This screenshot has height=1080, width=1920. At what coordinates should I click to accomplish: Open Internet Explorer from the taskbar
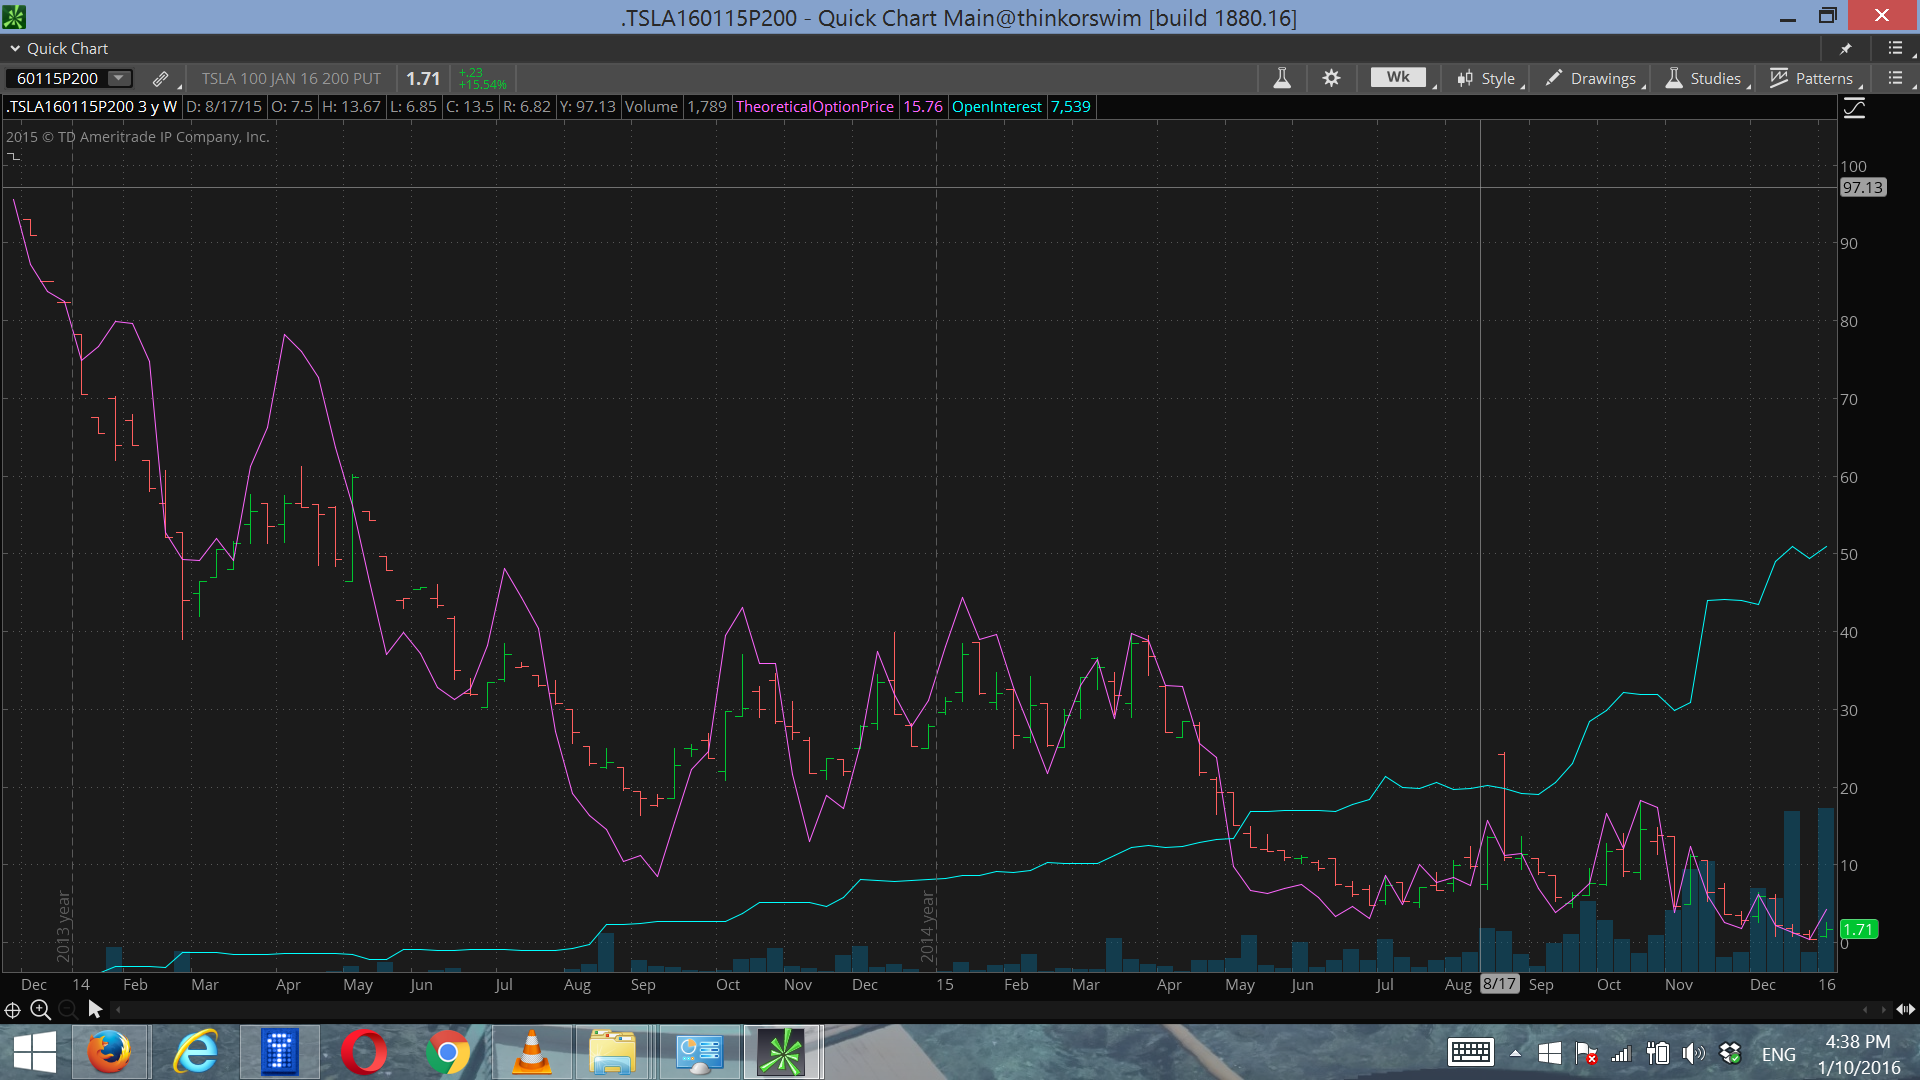(x=195, y=1052)
